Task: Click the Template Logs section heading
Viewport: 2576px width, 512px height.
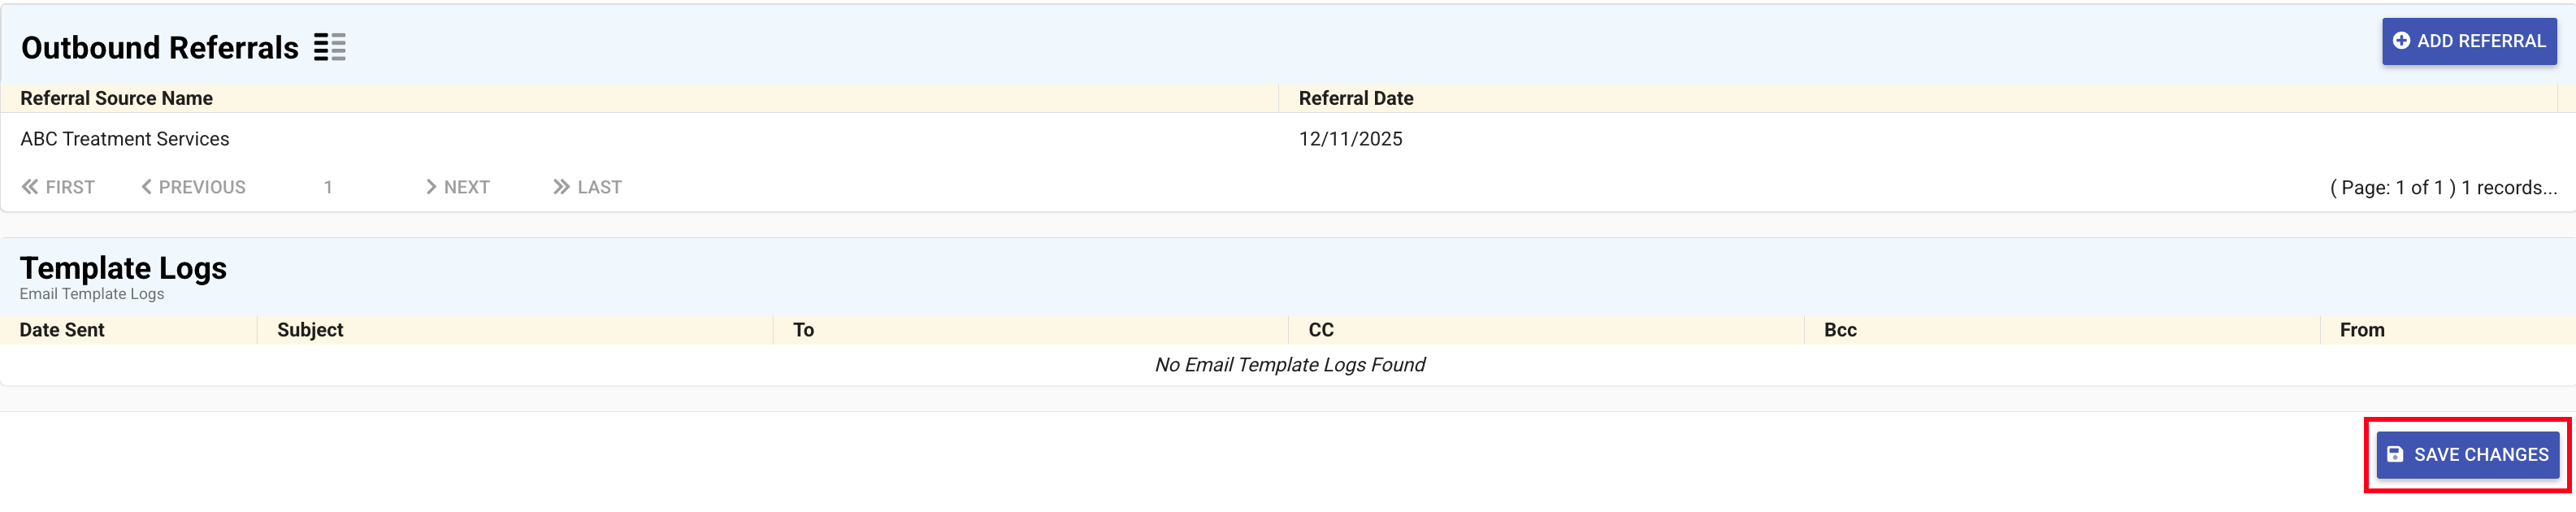Action: click(x=124, y=268)
